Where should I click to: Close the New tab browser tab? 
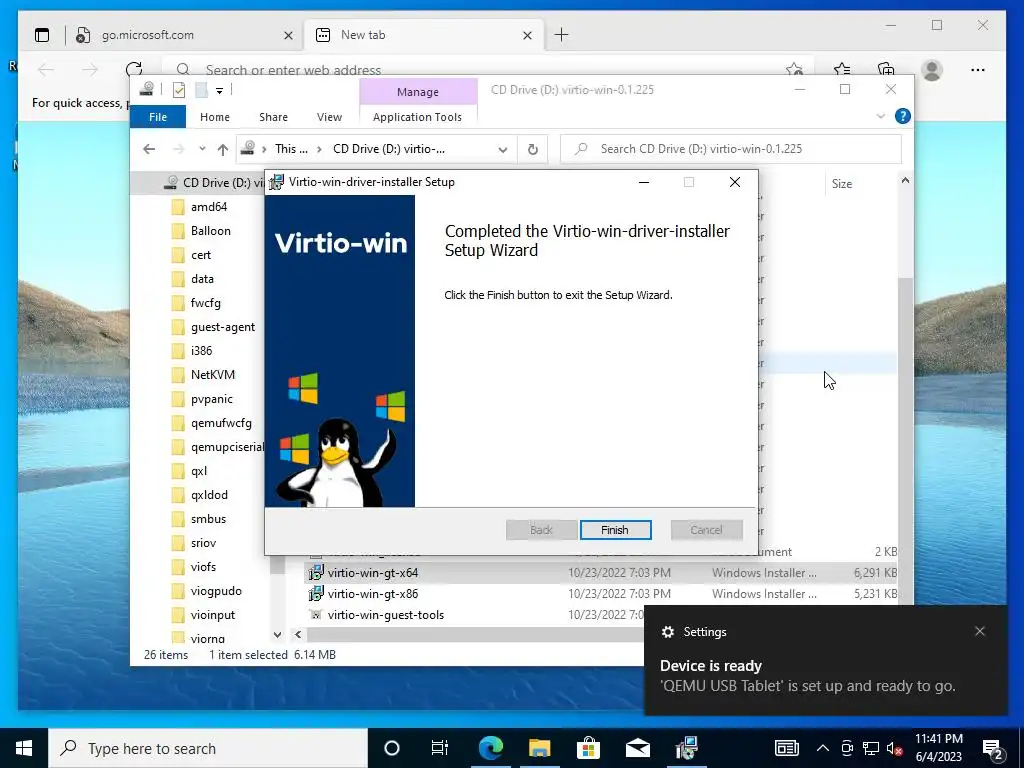(x=528, y=35)
